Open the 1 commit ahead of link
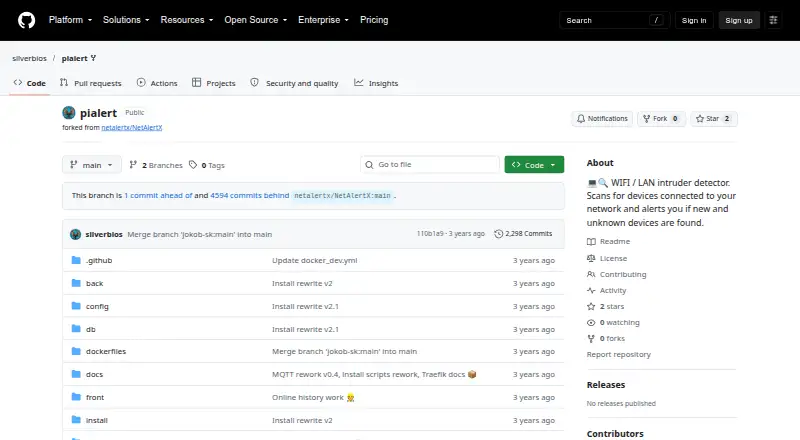 click(x=158, y=195)
